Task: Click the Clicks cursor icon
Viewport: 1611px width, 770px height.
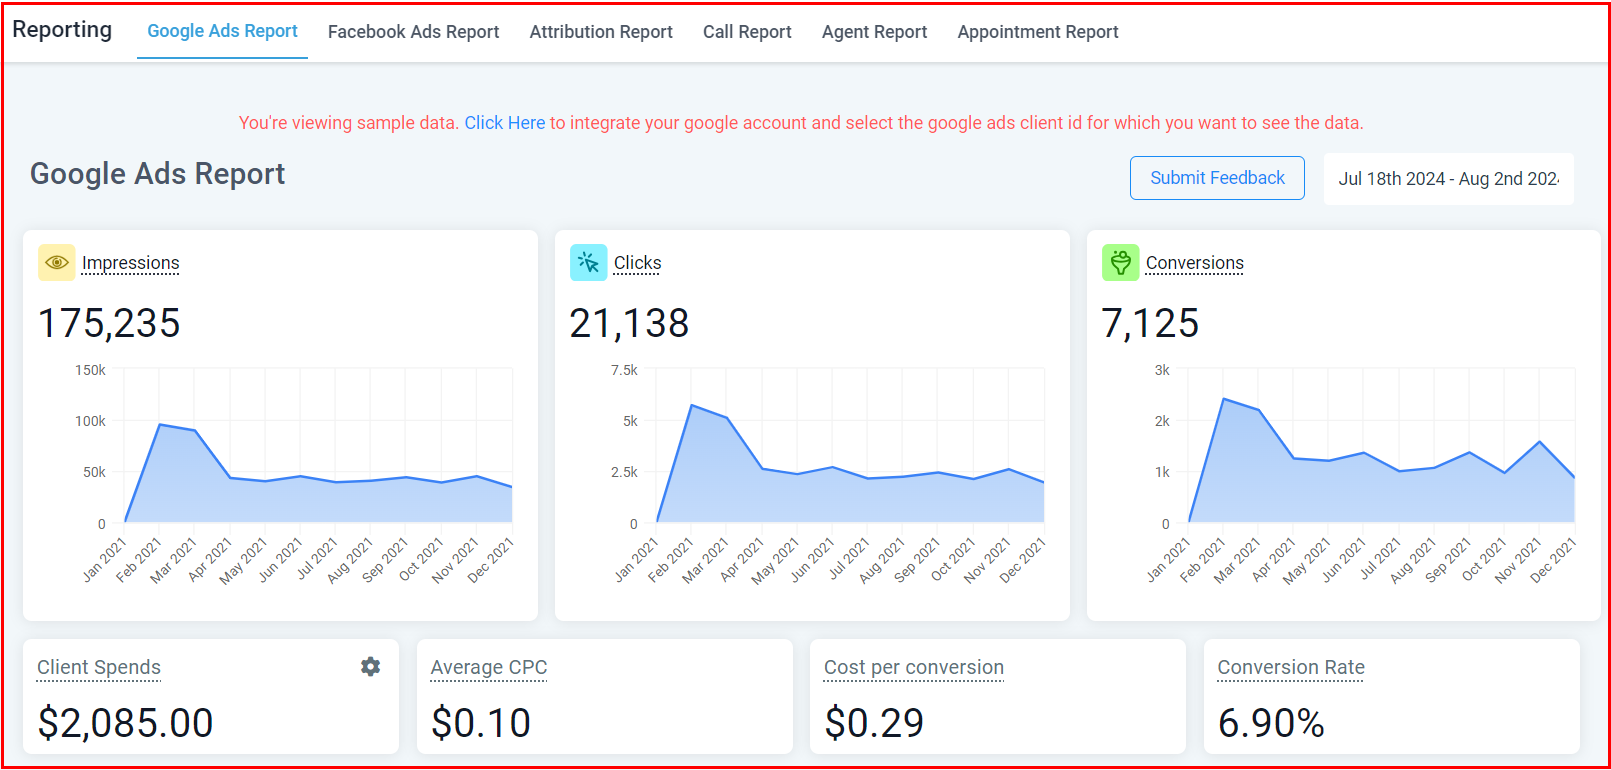Action: point(588,263)
